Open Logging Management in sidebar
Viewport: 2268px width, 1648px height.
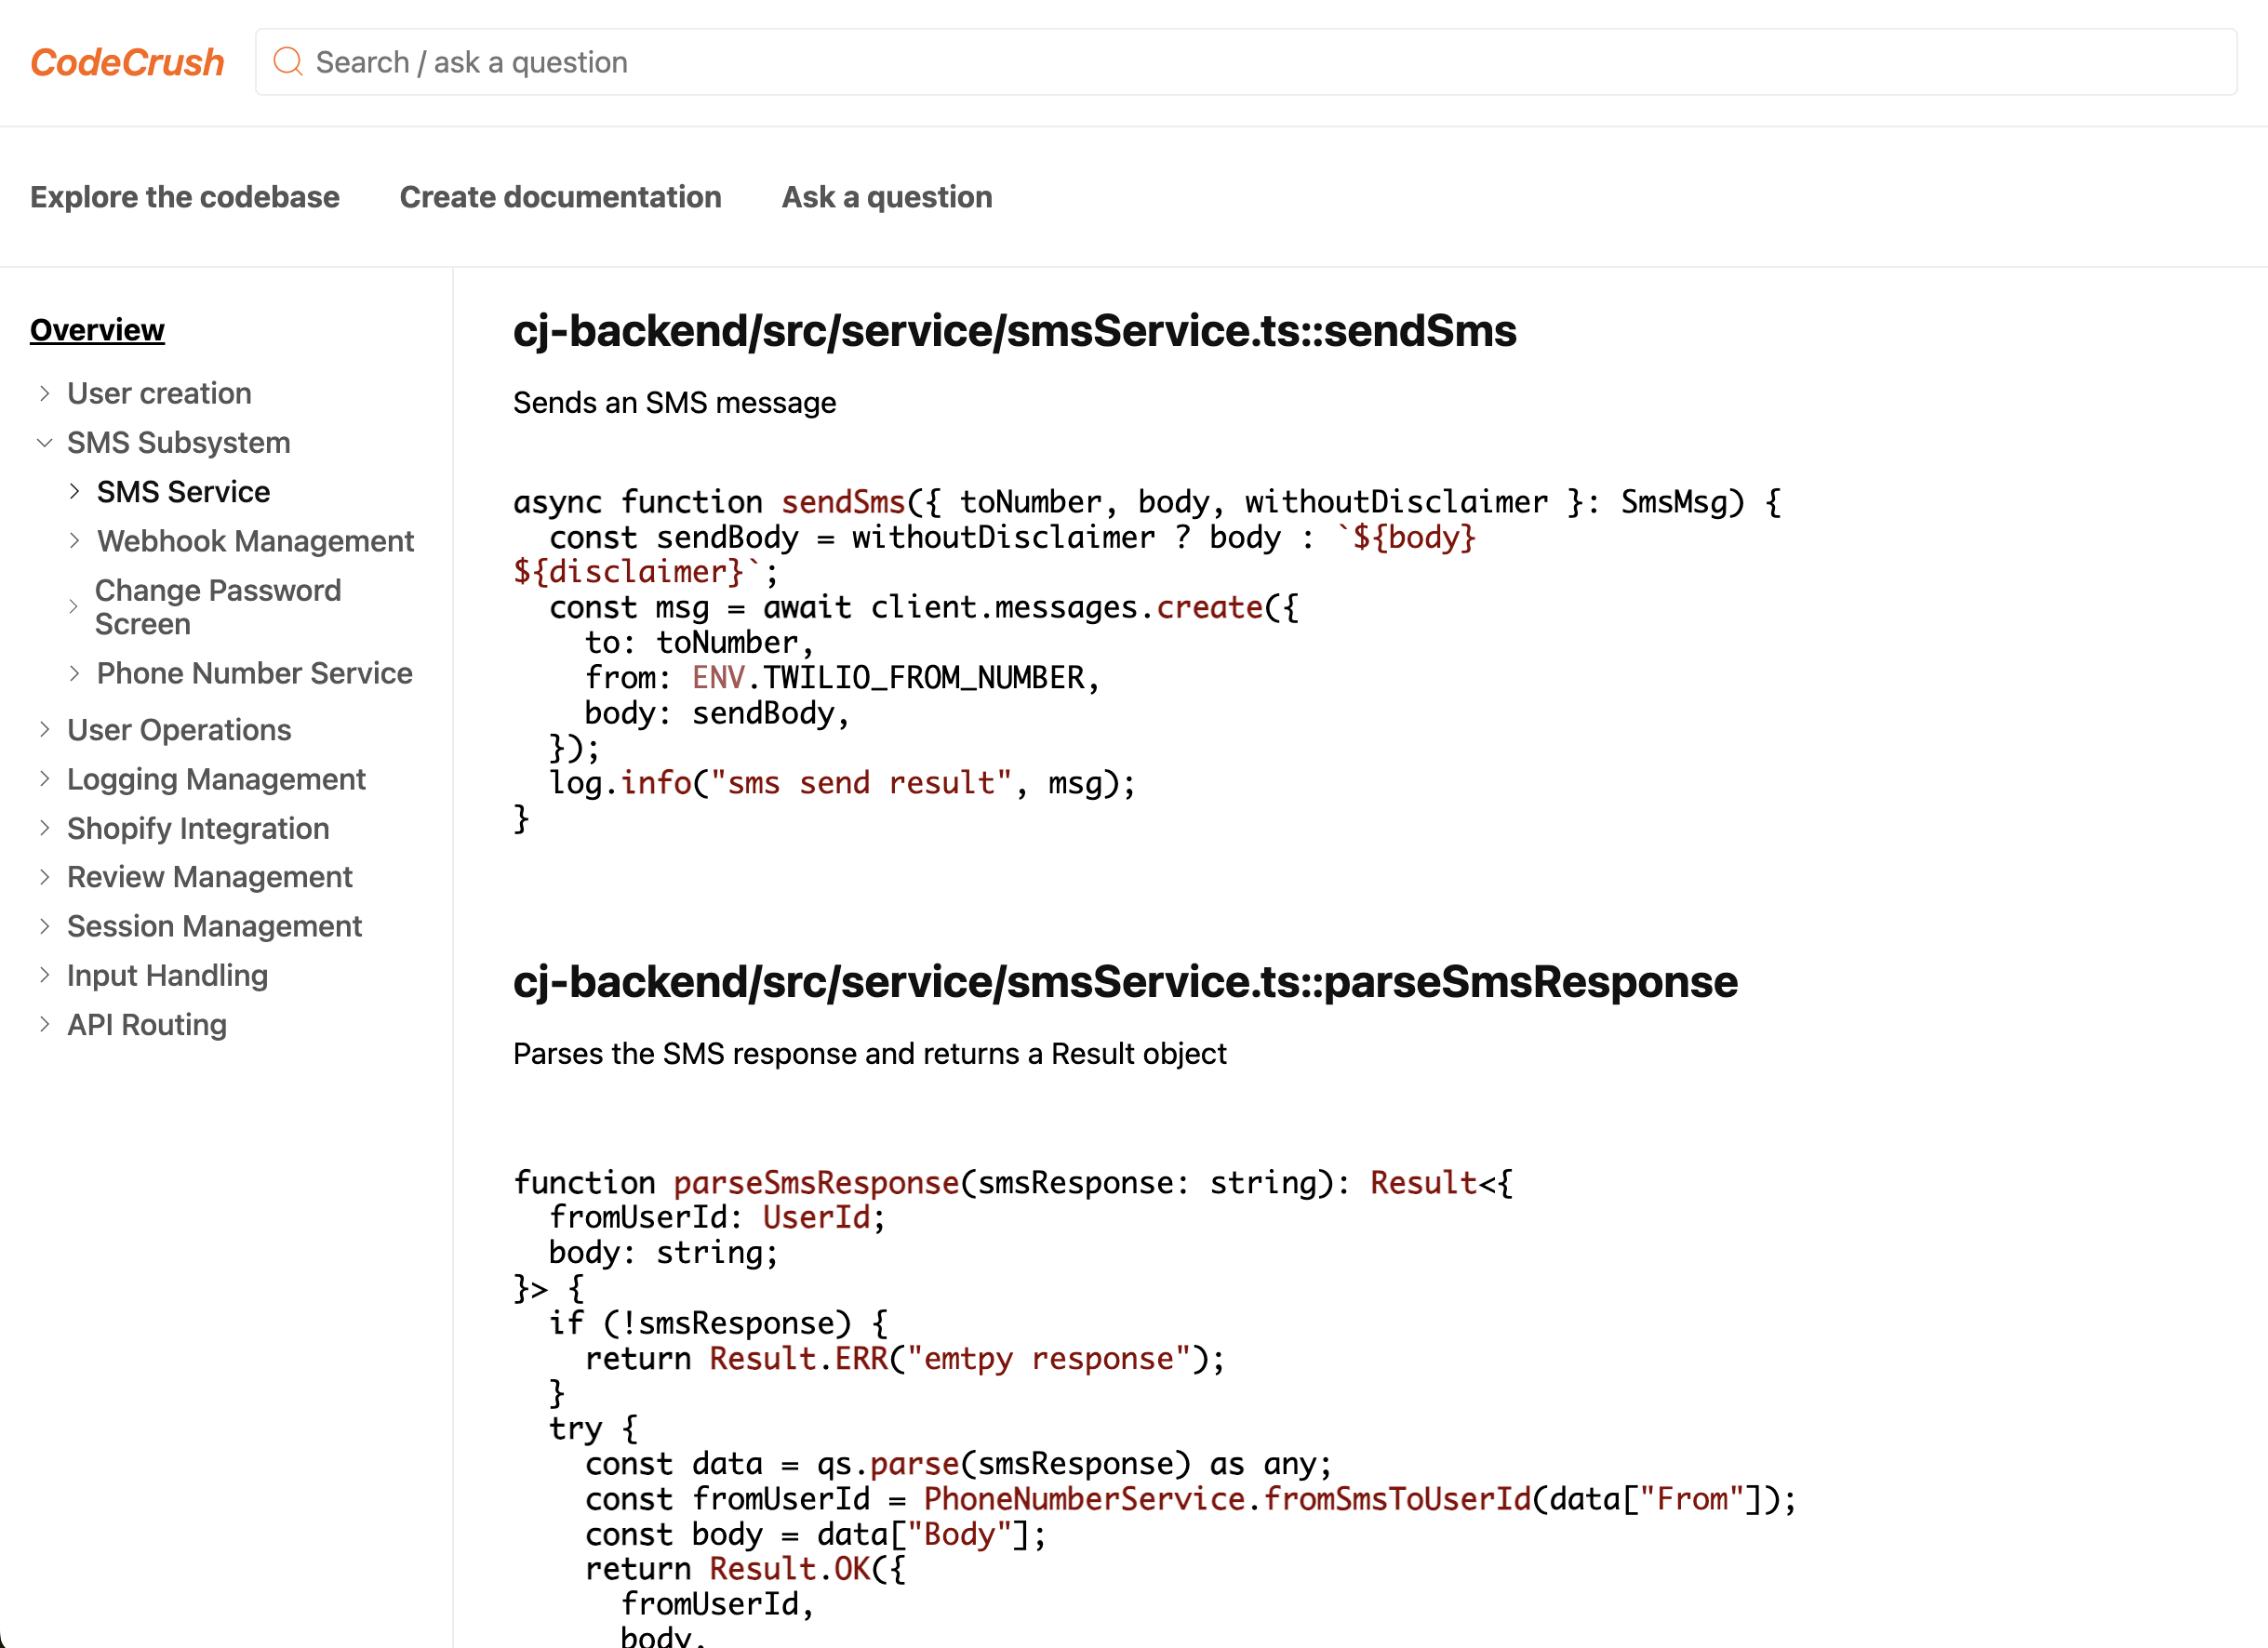(216, 779)
